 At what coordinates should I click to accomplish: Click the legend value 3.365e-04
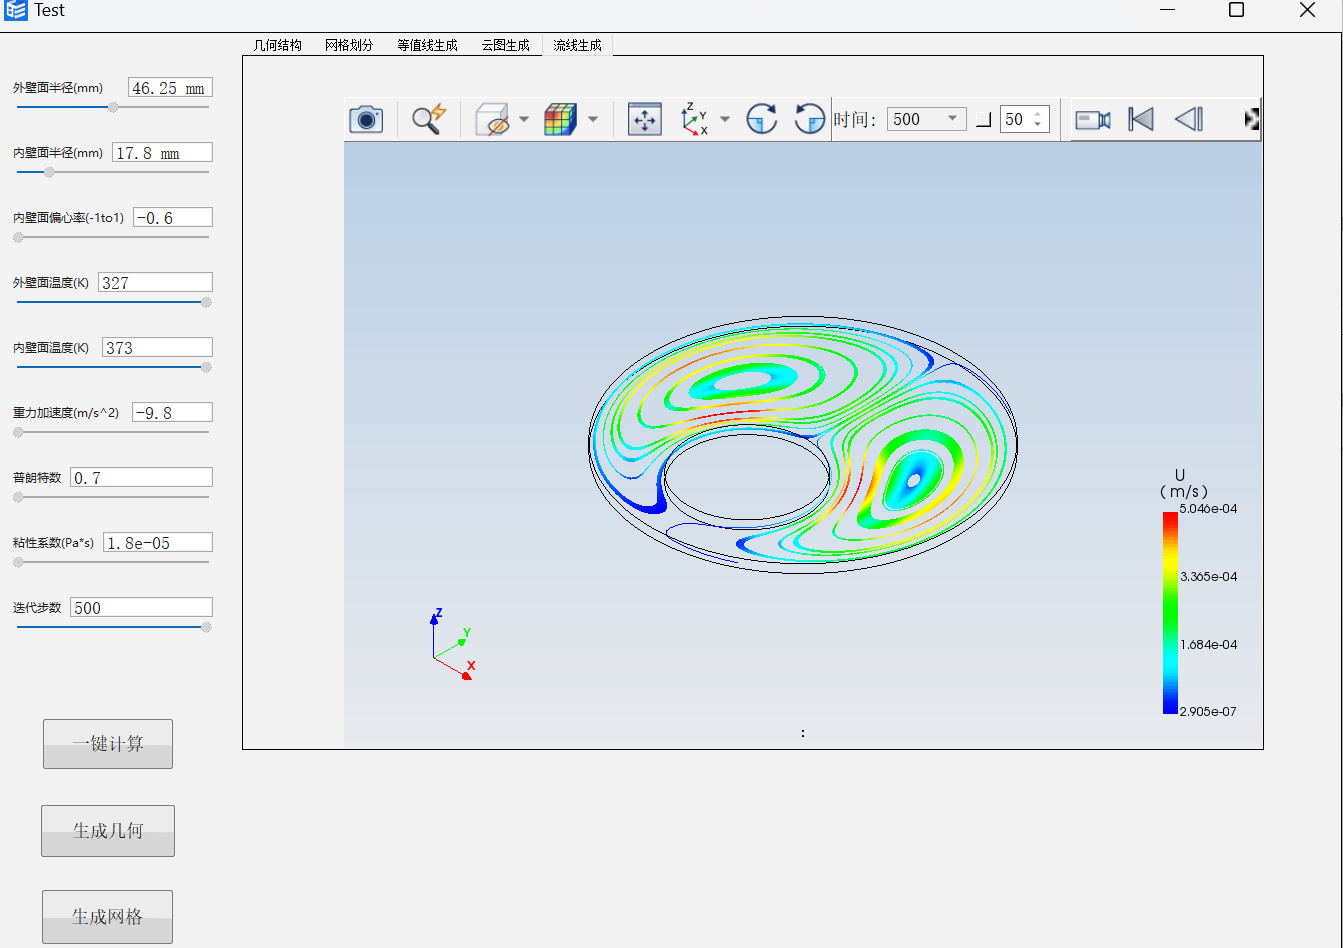click(1208, 577)
